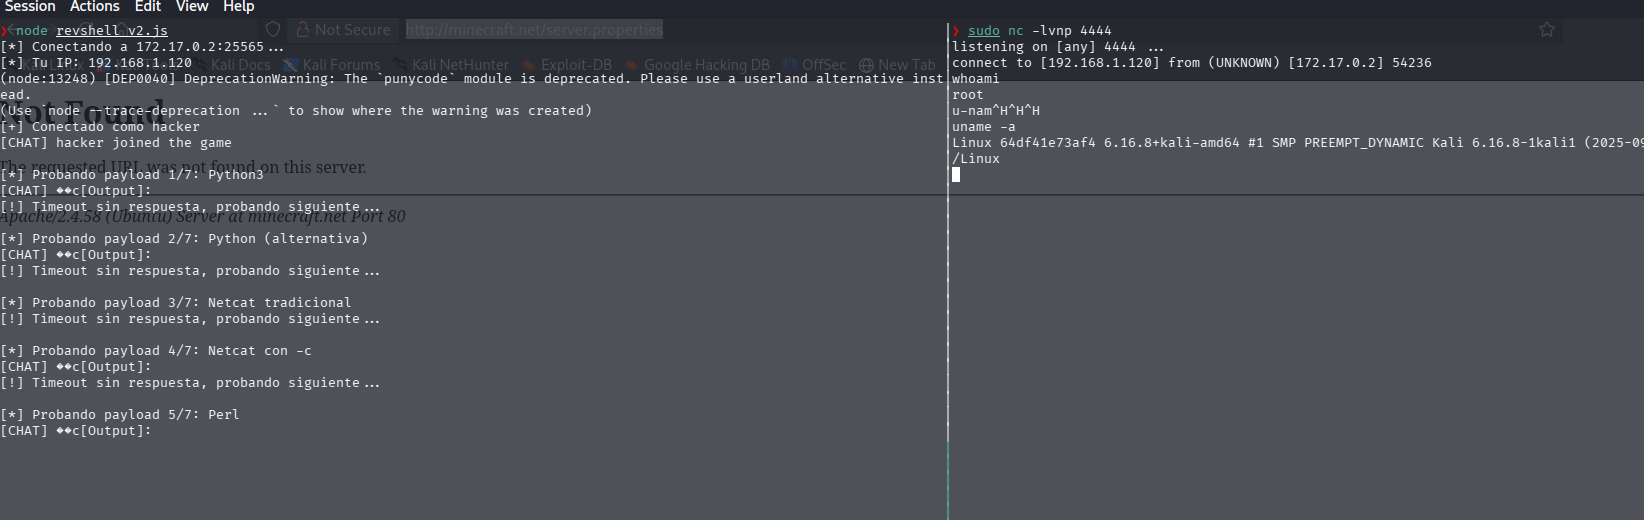This screenshot has height=520, width=1644.
Task: Click the 'whoami' line in right terminal
Action: [975, 79]
